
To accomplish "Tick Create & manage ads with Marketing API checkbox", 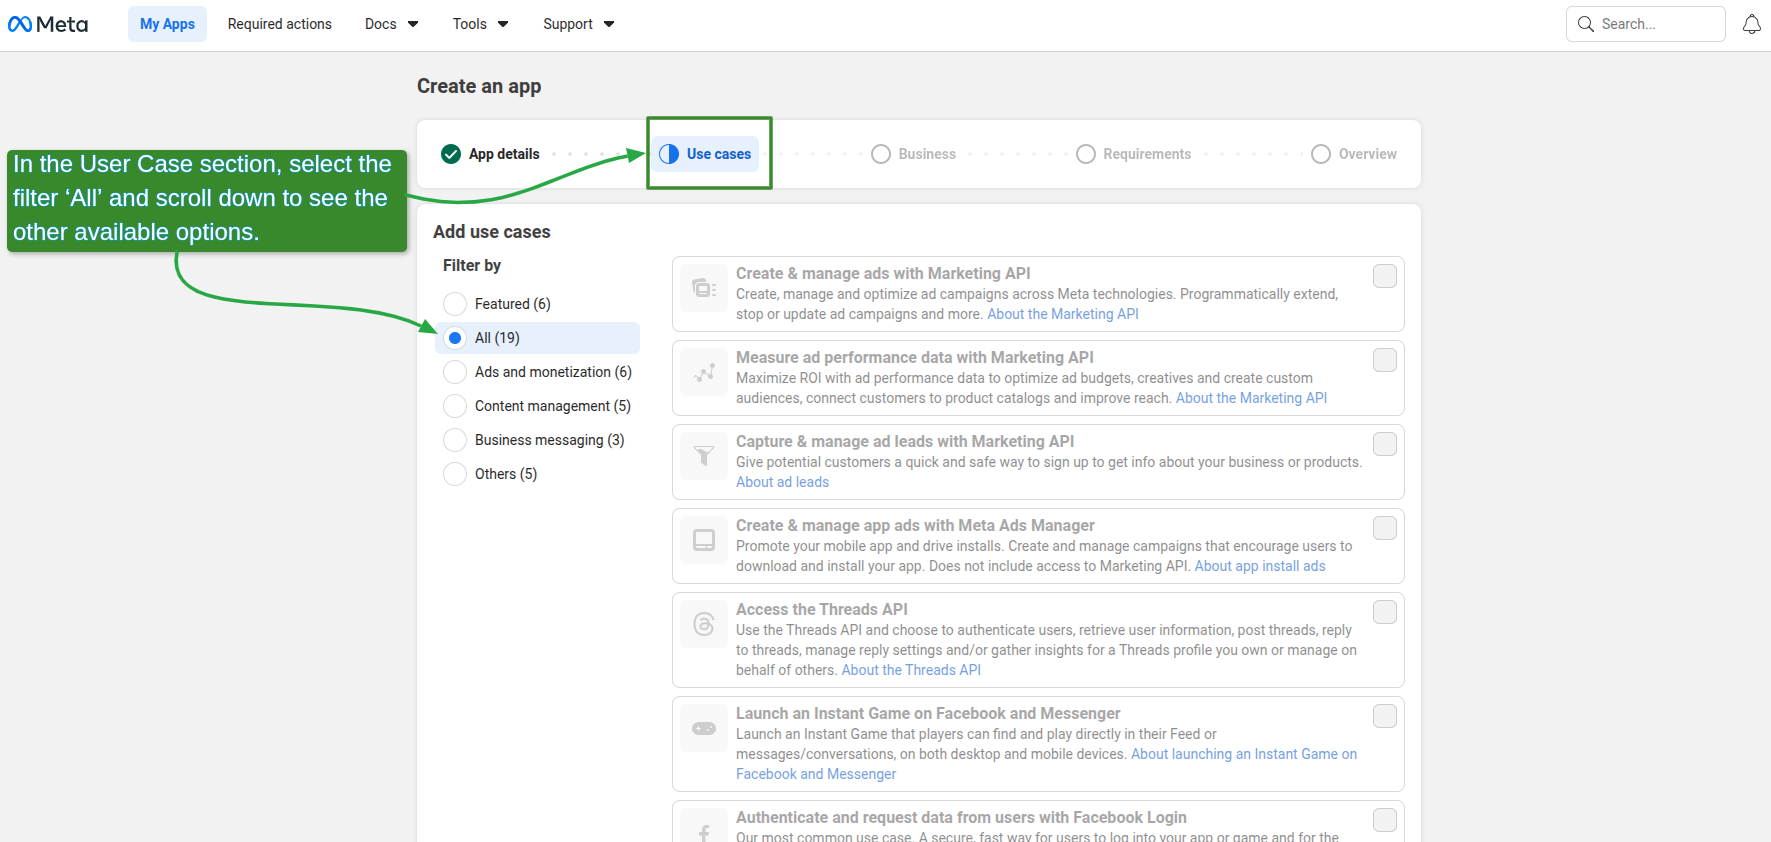I will (x=1384, y=276).
